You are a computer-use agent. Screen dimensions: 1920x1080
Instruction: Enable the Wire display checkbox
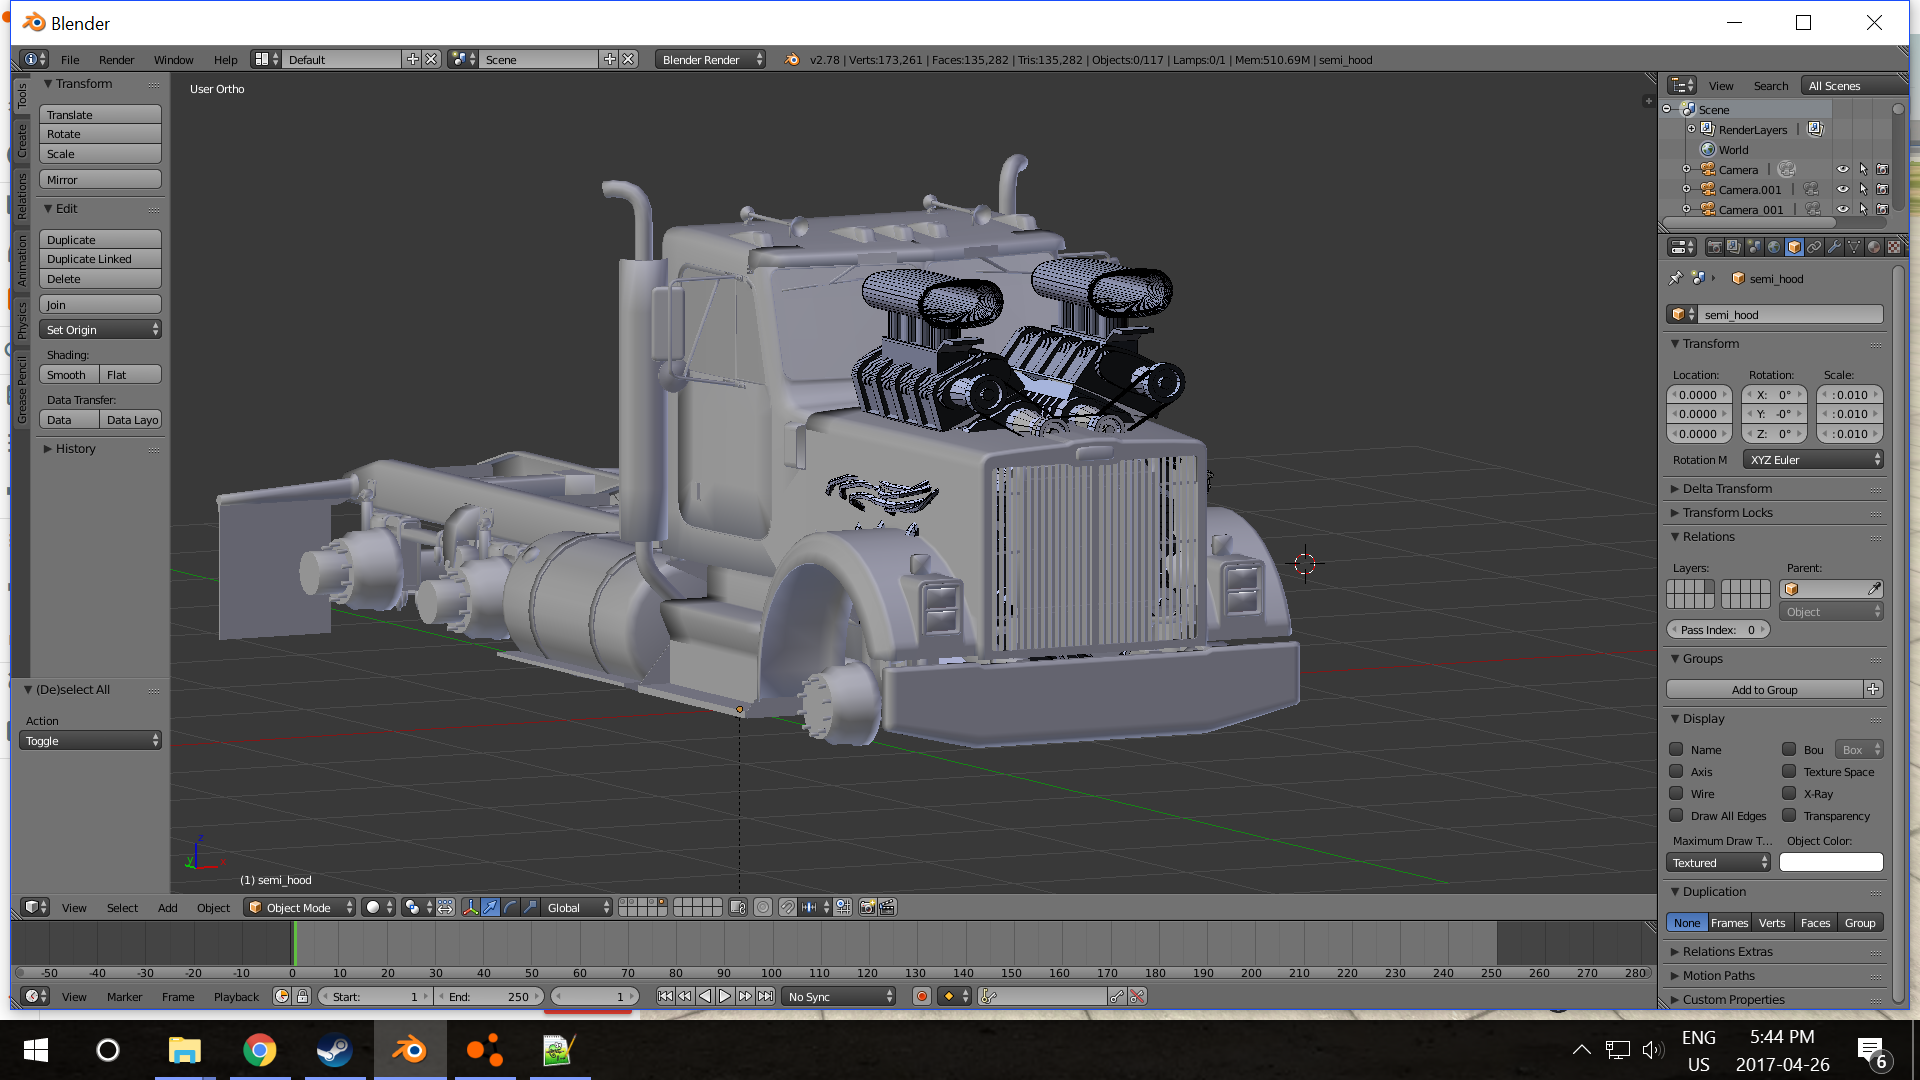(x=1676, y=793)
